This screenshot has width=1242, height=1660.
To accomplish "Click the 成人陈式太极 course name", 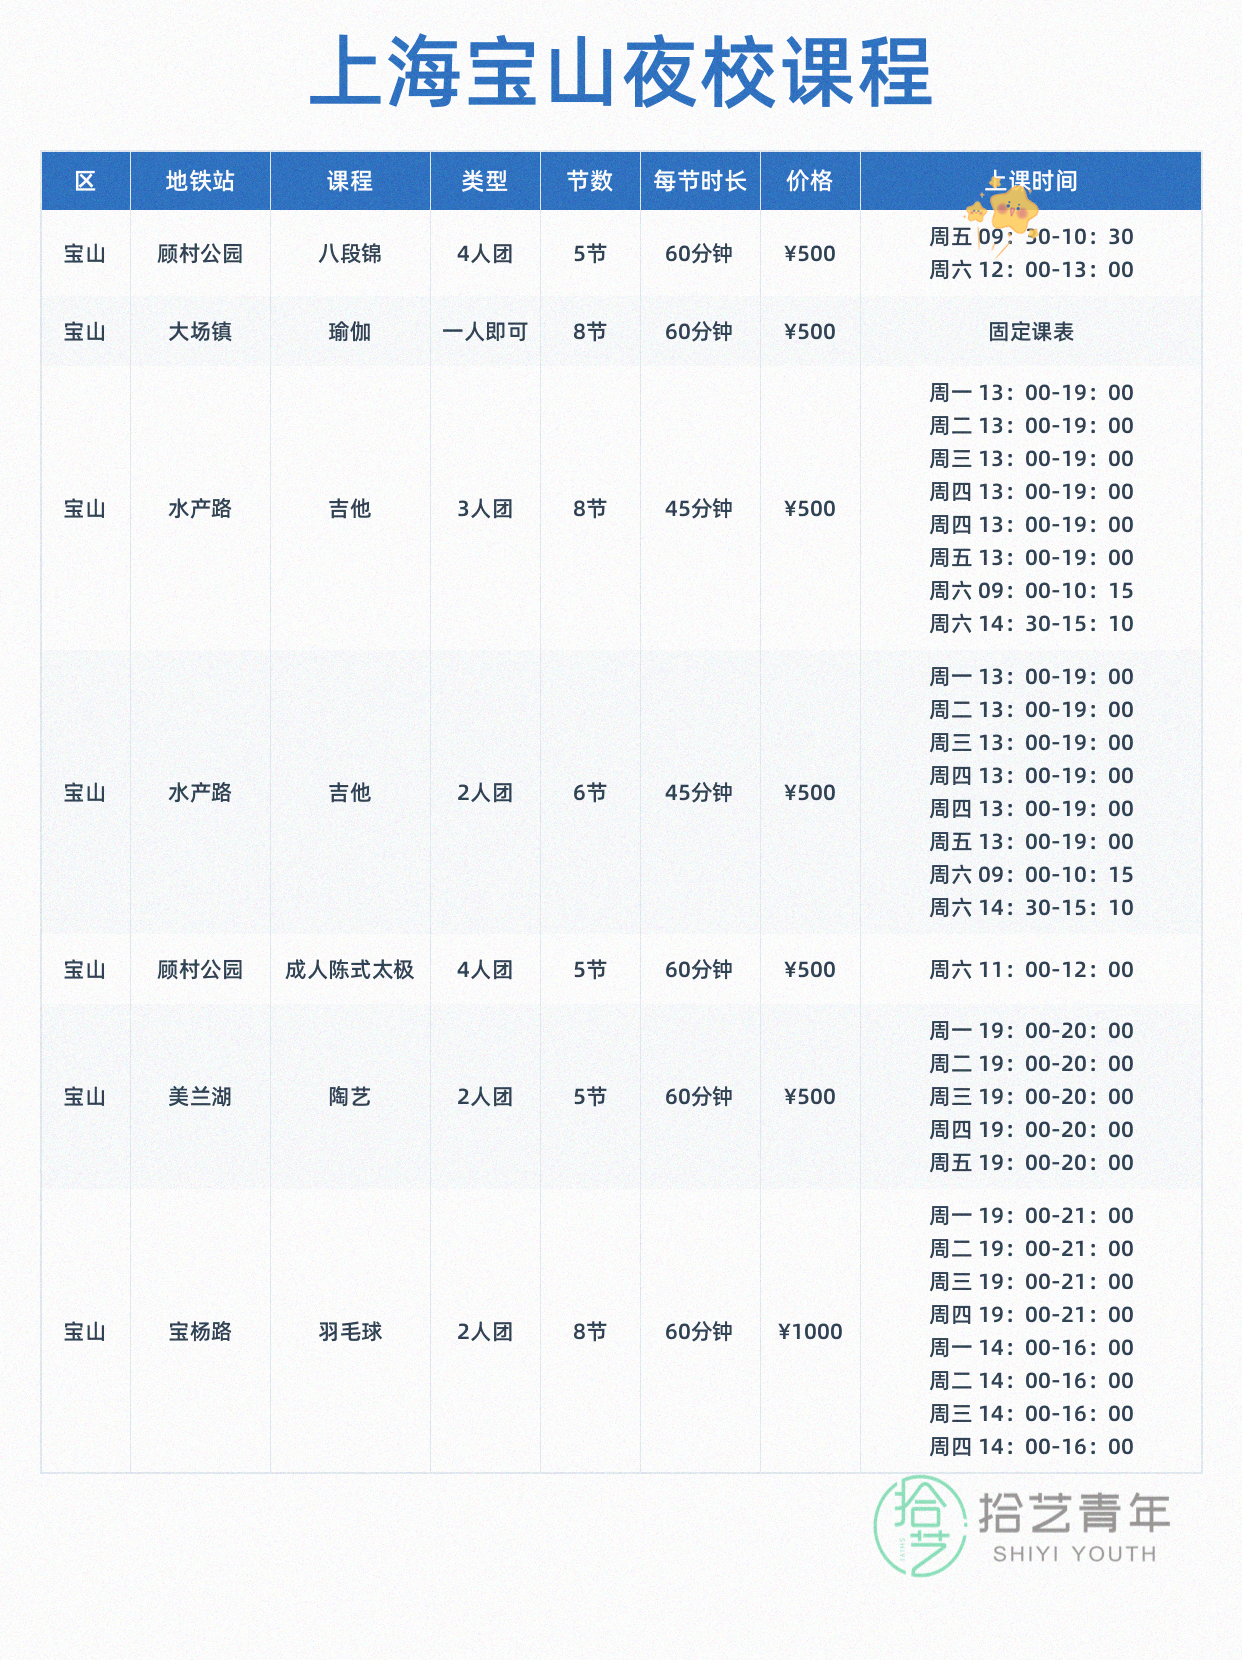I will [350, 970].
